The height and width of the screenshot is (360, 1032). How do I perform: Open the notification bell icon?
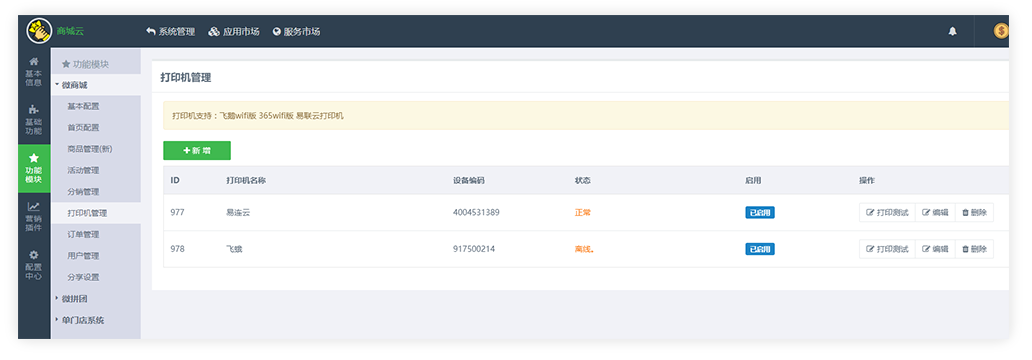pos(952,32)
